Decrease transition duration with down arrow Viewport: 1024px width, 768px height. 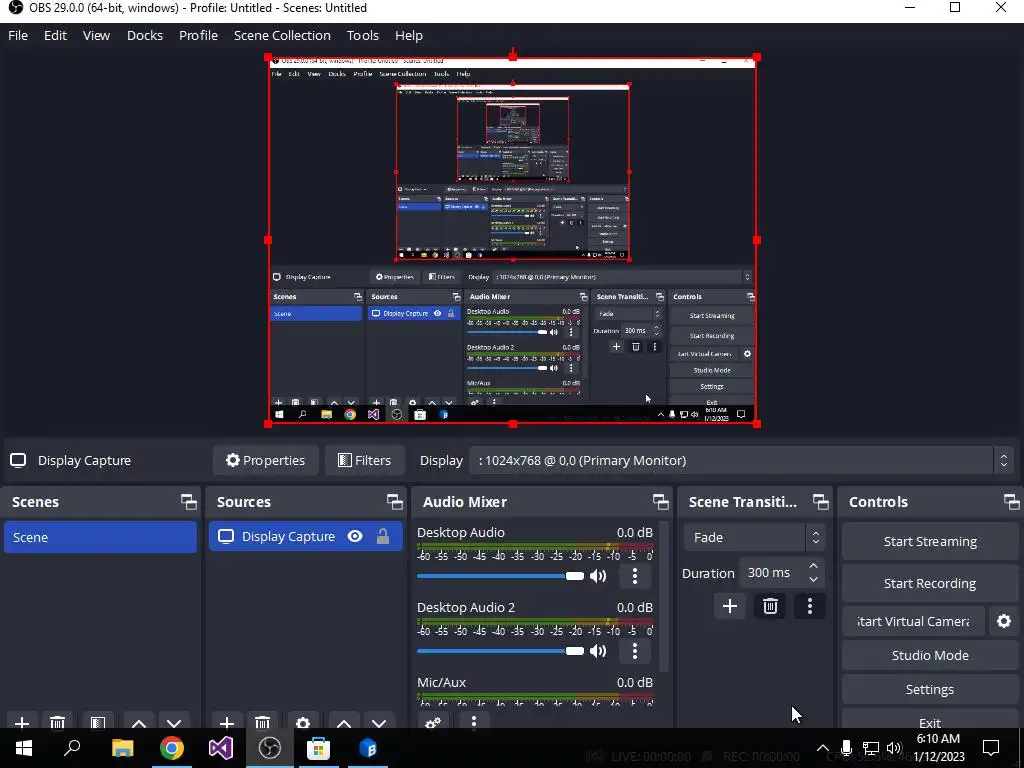coord(813,579)
